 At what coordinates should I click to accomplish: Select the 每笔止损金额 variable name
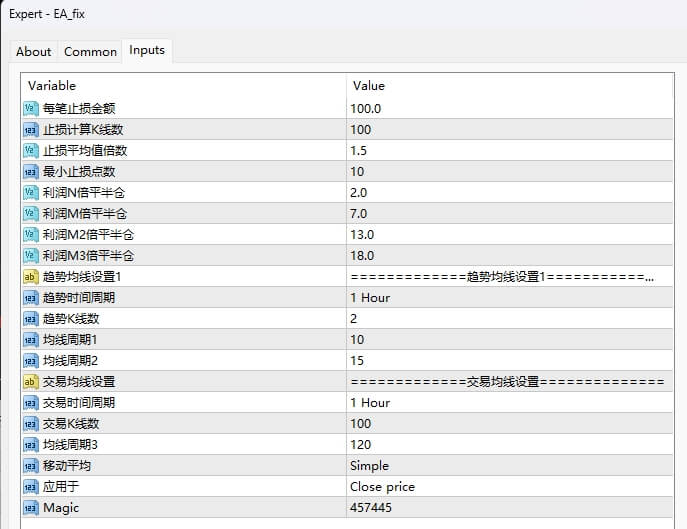pos(79,108)
